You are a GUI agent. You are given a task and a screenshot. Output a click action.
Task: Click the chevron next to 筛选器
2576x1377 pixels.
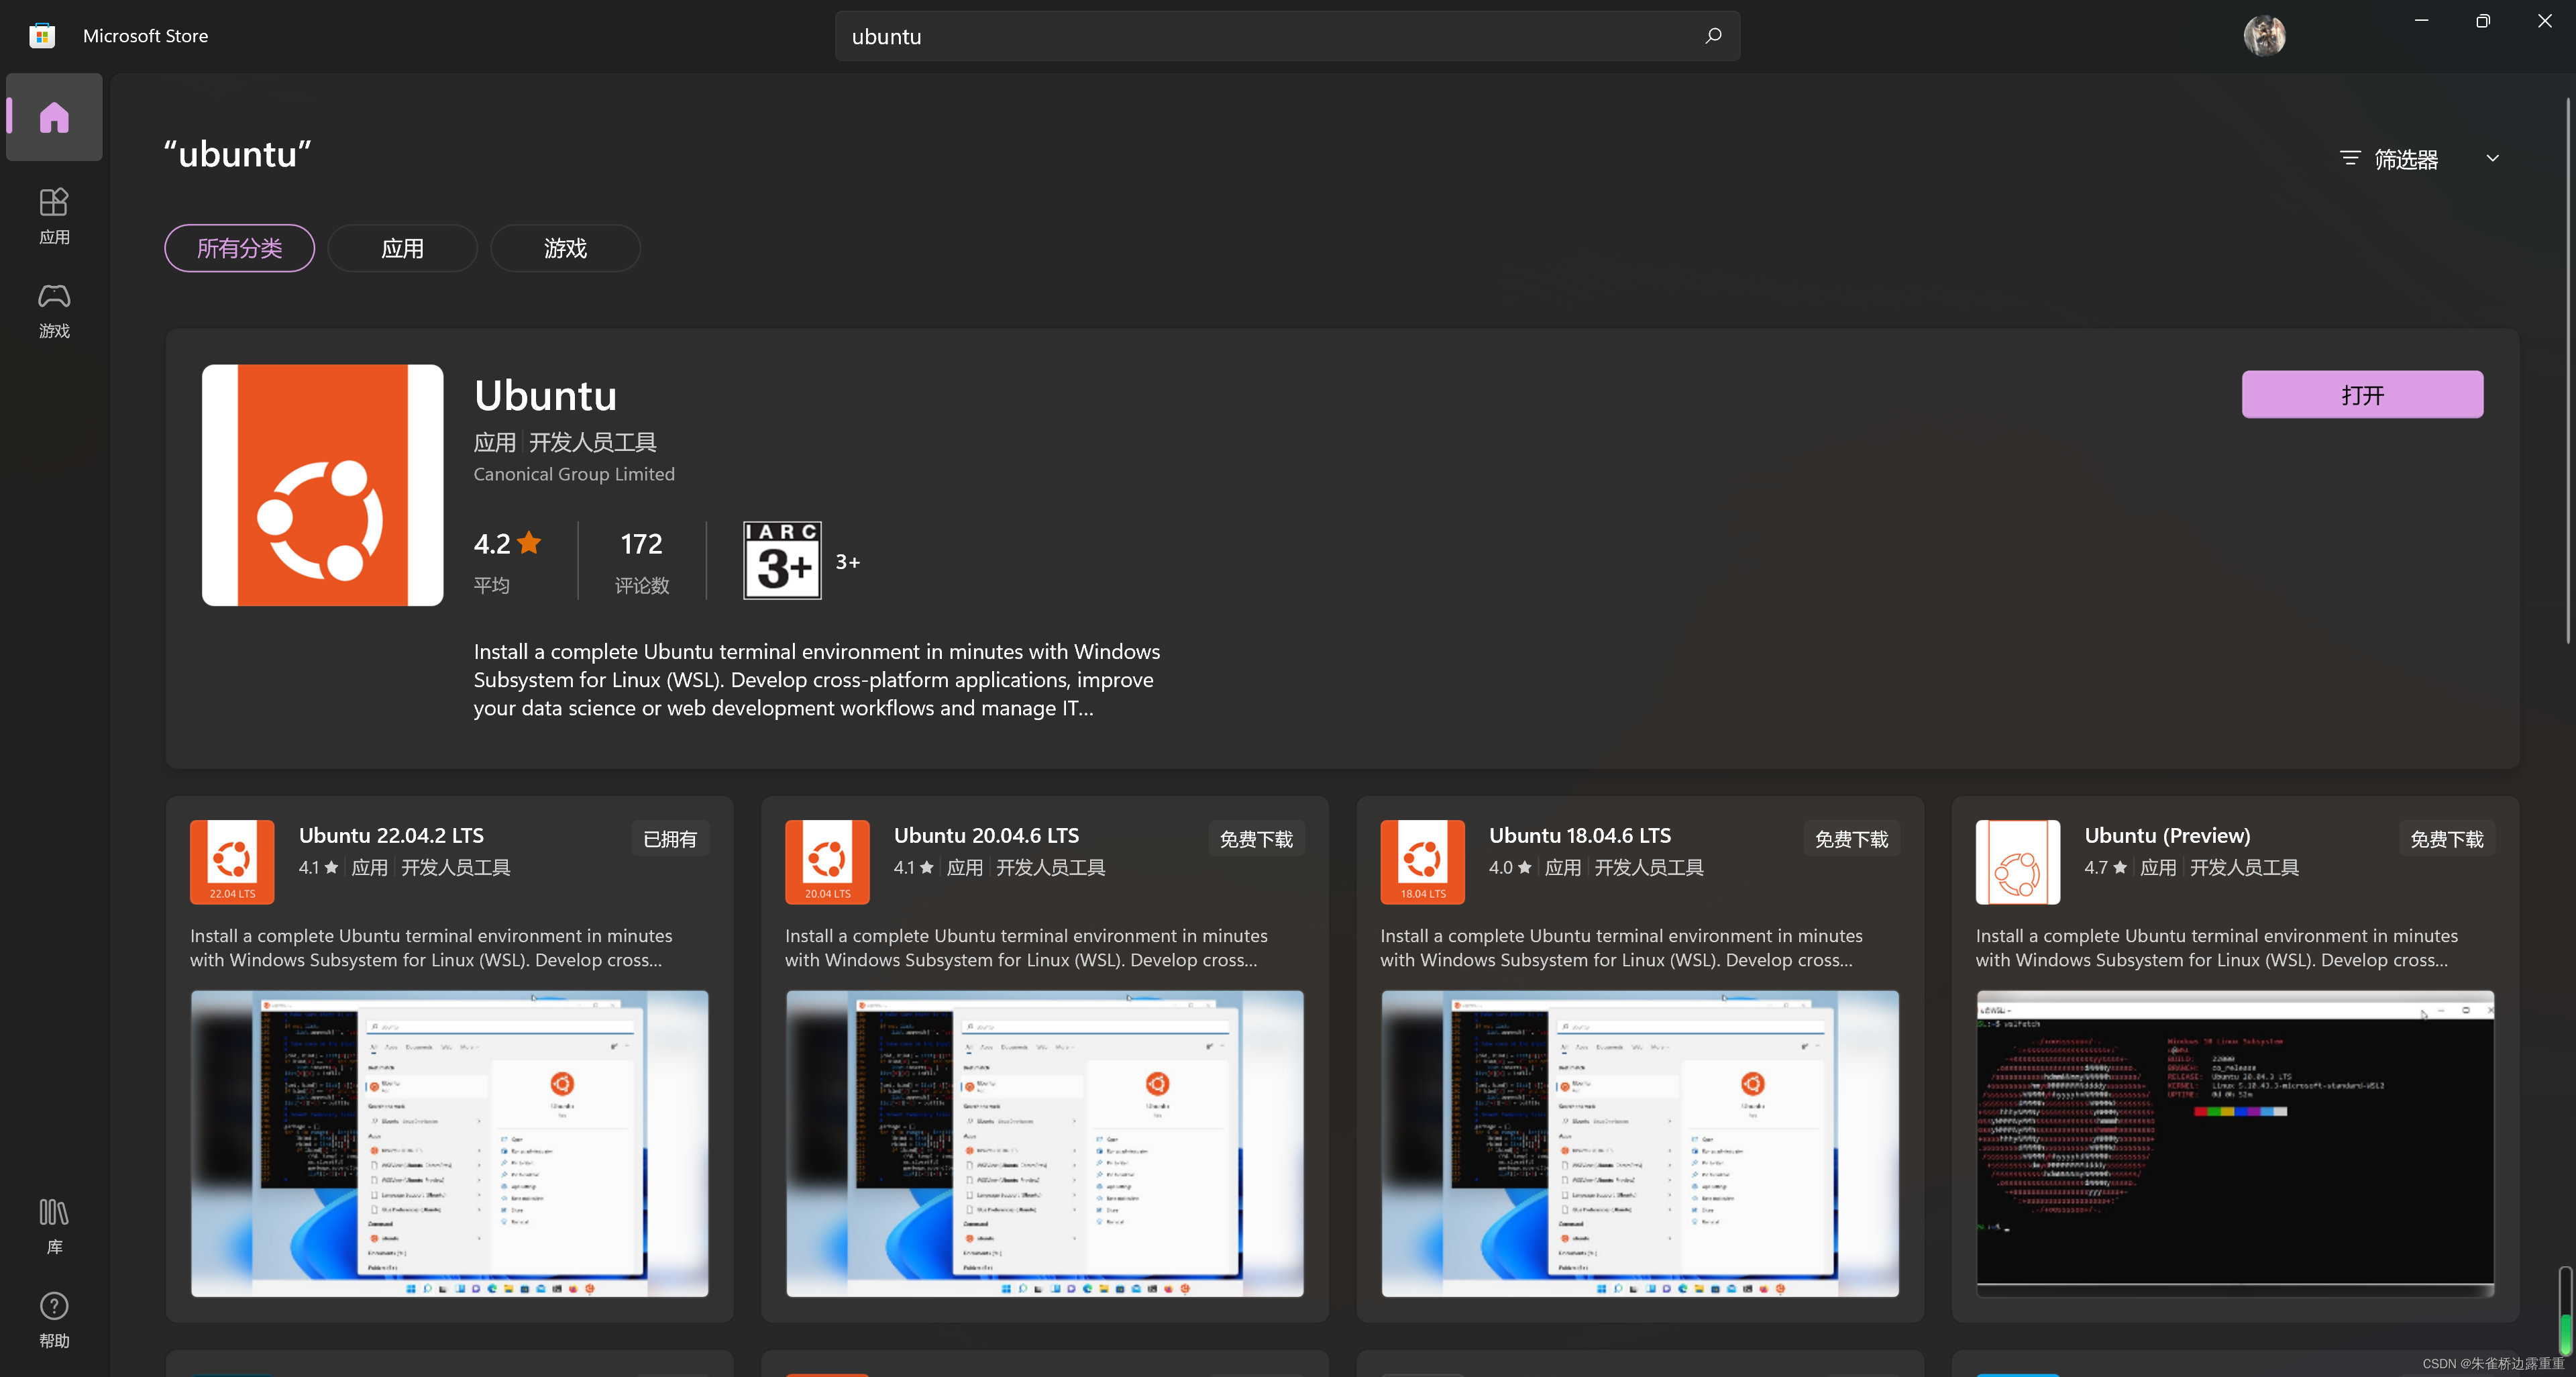(x=2492, y=158)
